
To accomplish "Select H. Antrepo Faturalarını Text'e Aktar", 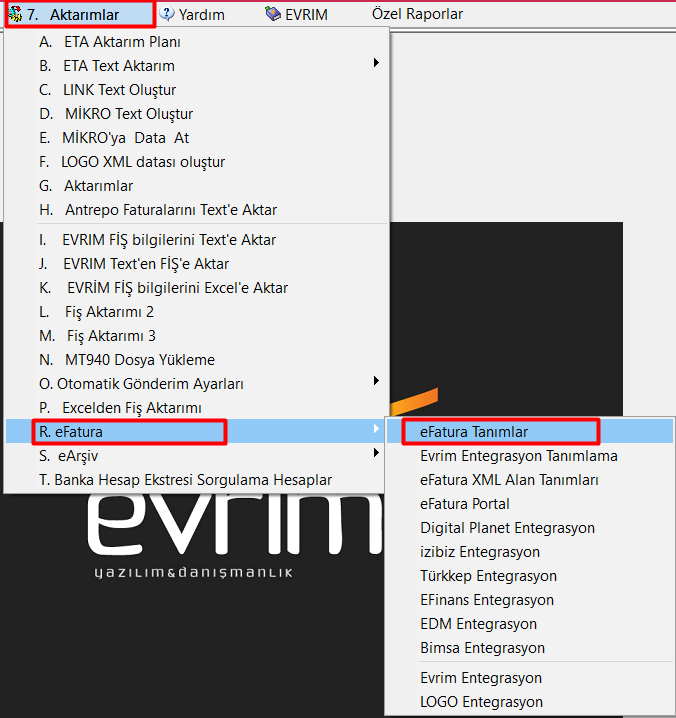I will click(x=196, y=210).
